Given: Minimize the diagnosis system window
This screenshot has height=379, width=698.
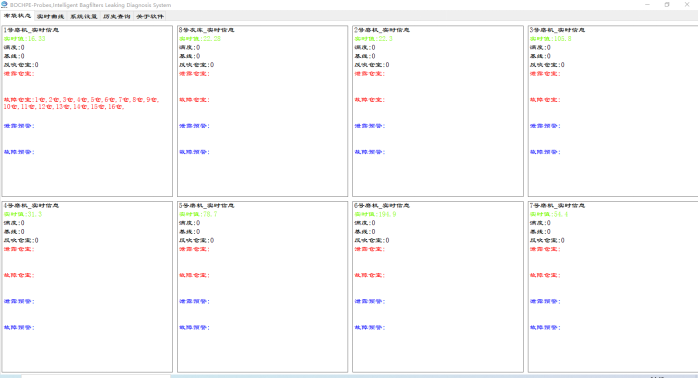Looking at the screenshot, I should pos(647,4).
